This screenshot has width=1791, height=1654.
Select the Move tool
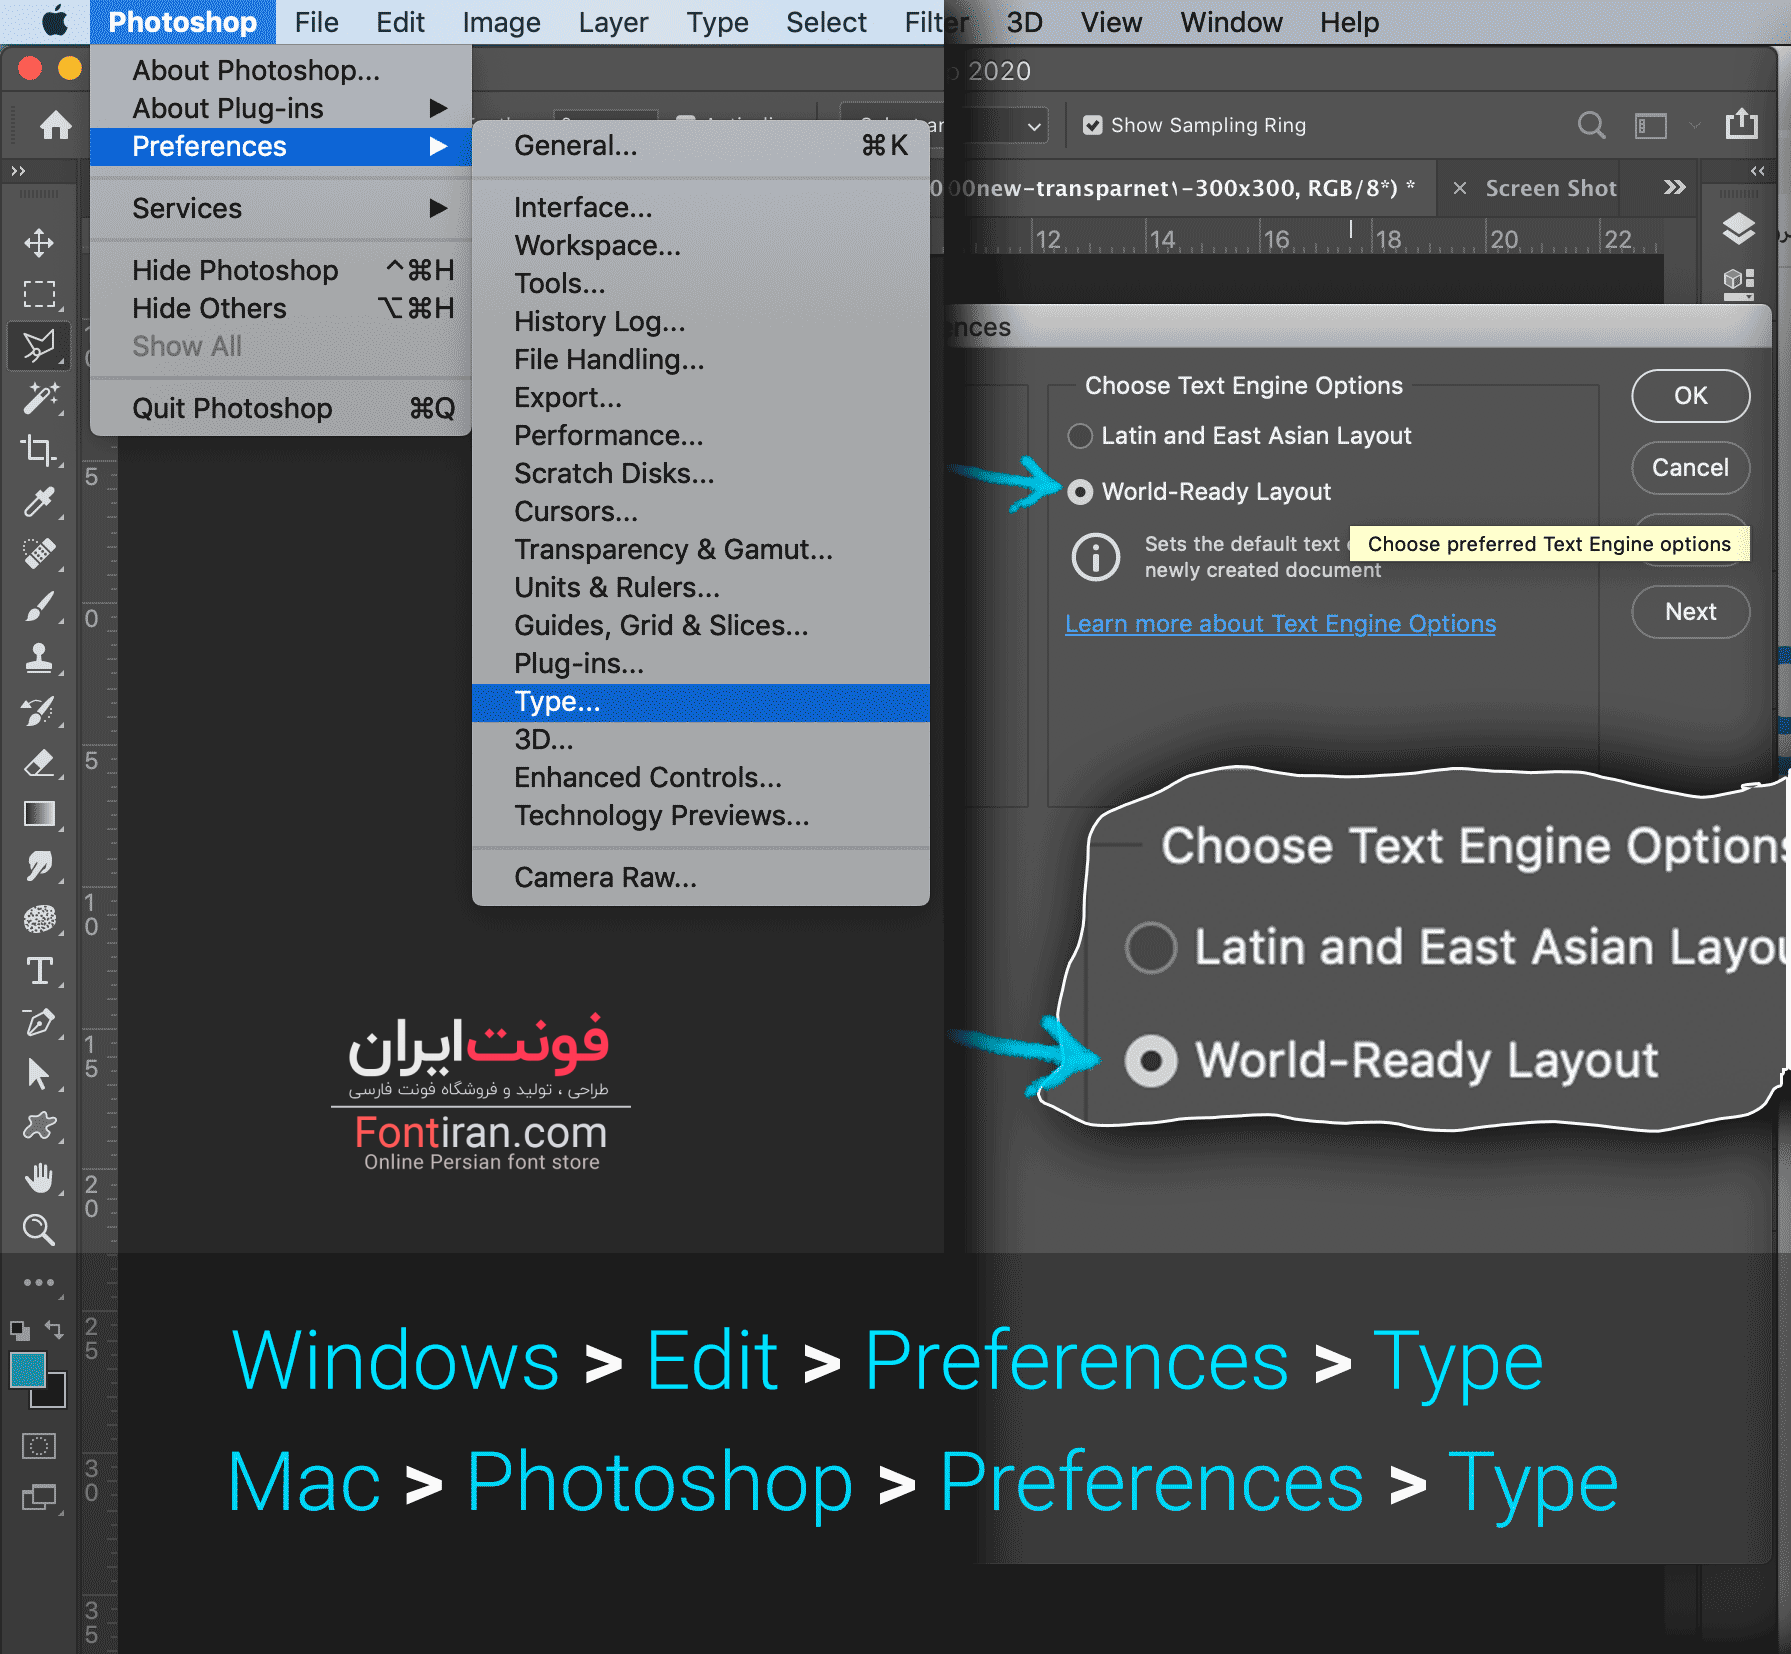pyautogui.click(x=39, y=243)
